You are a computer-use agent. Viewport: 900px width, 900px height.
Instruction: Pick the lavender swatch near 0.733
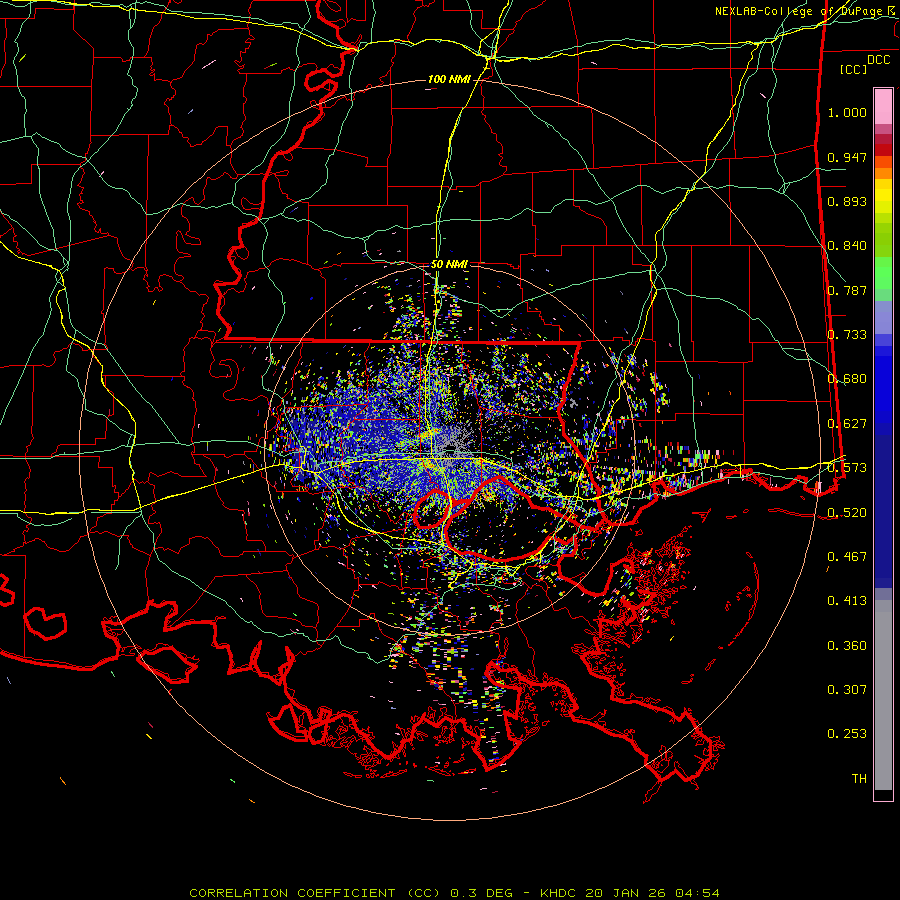(883, 319)
